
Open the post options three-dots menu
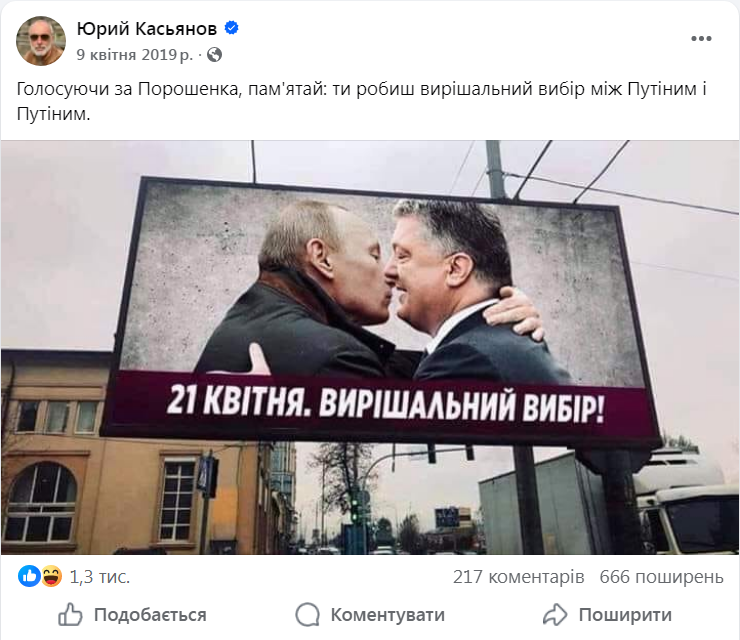coord(701,38)
